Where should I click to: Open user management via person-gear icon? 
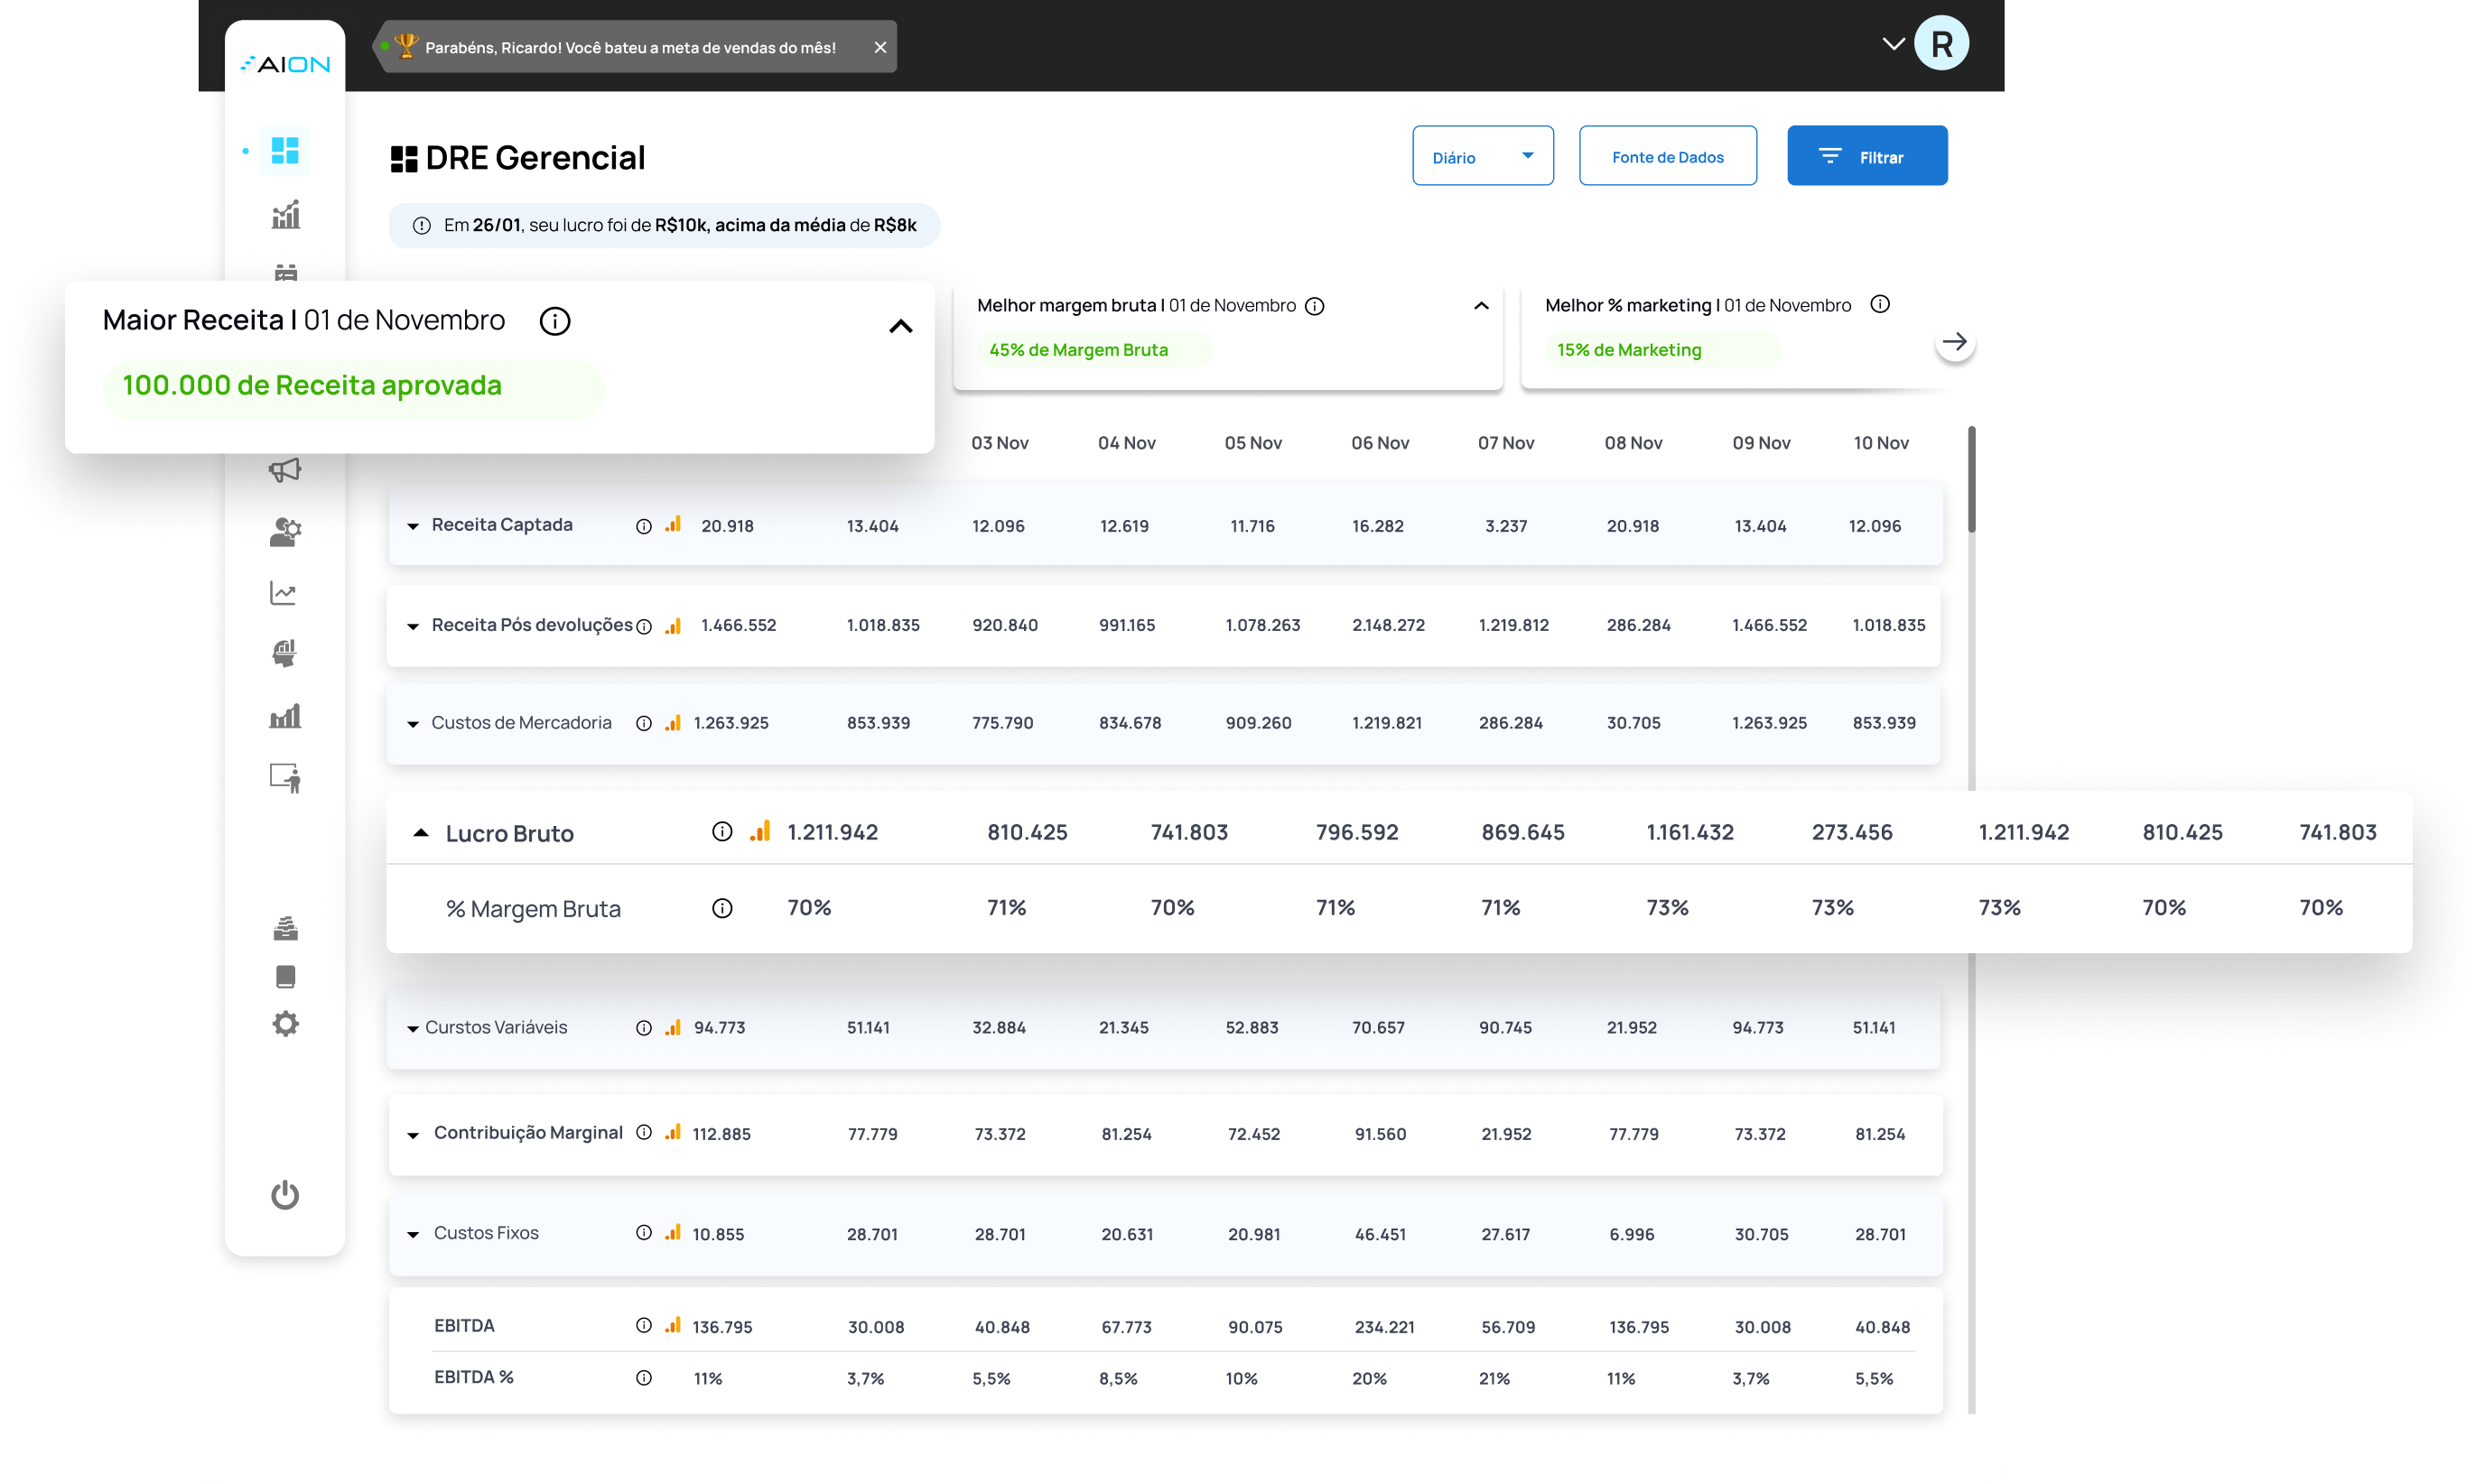click(285, 531)
